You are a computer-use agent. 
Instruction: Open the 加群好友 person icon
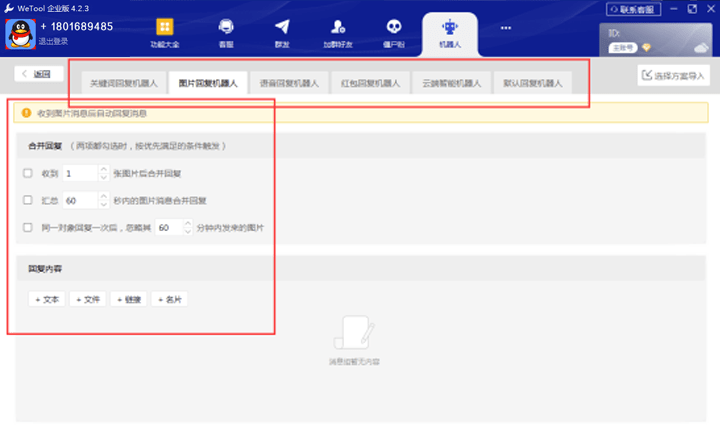(338, 27)
